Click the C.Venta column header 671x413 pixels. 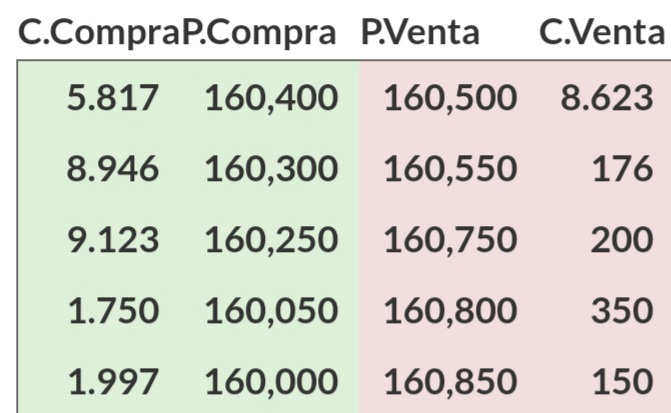tap(602, 33)
